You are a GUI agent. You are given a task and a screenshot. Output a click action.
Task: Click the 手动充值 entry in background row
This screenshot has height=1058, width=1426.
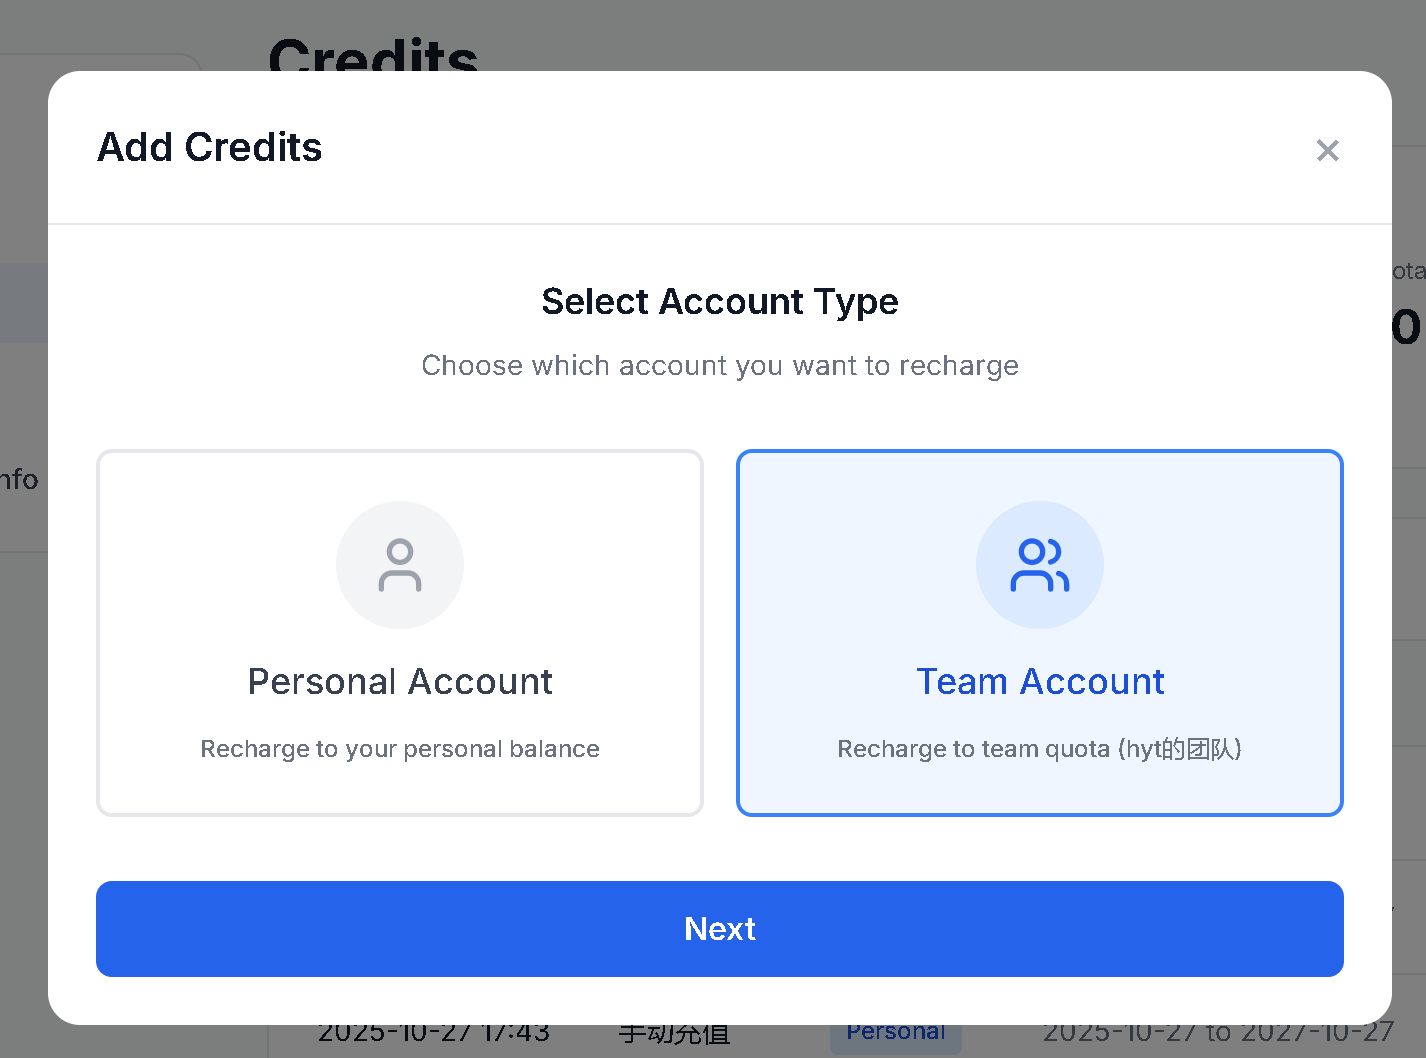click(x=674, y=1036)
